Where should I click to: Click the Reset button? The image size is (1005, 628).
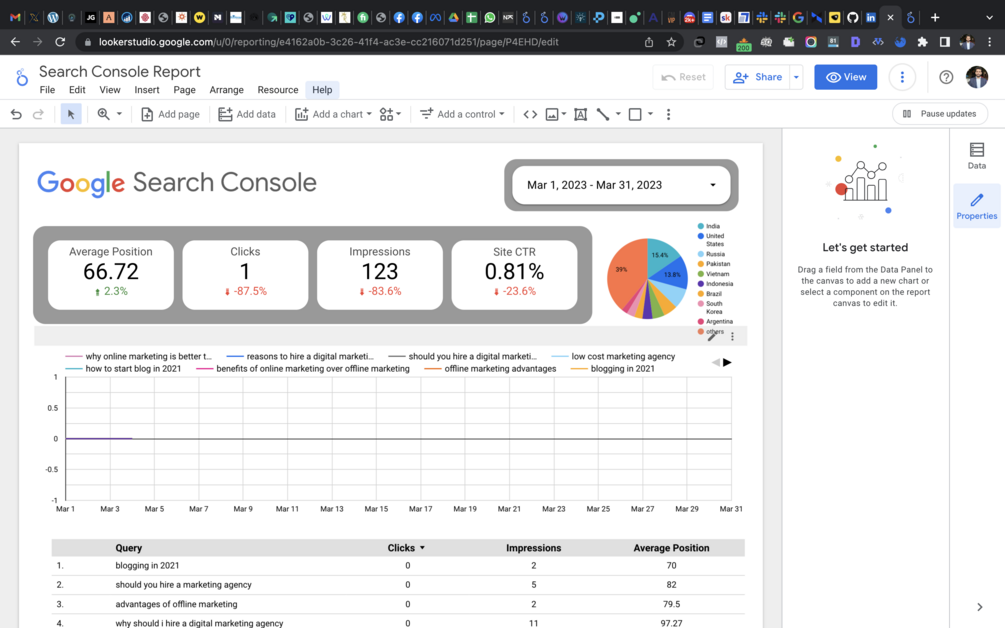click(683, 77)
